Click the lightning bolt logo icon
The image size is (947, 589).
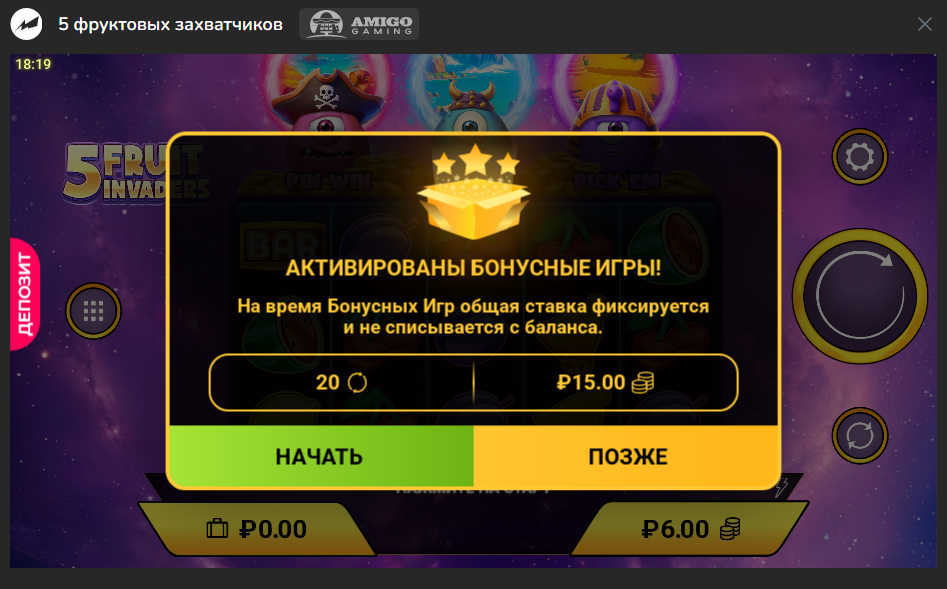pyautogui.click(x=26, y=24)
